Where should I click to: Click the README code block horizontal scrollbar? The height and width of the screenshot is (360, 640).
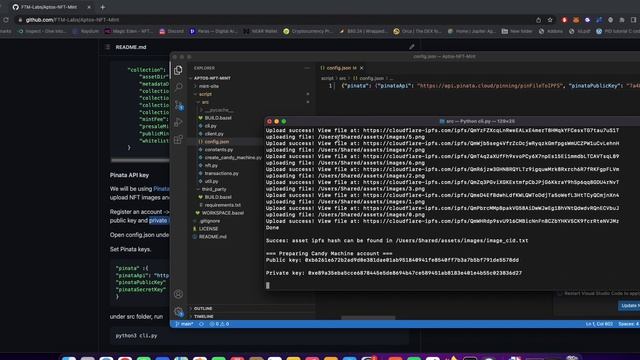pos(140,160)
